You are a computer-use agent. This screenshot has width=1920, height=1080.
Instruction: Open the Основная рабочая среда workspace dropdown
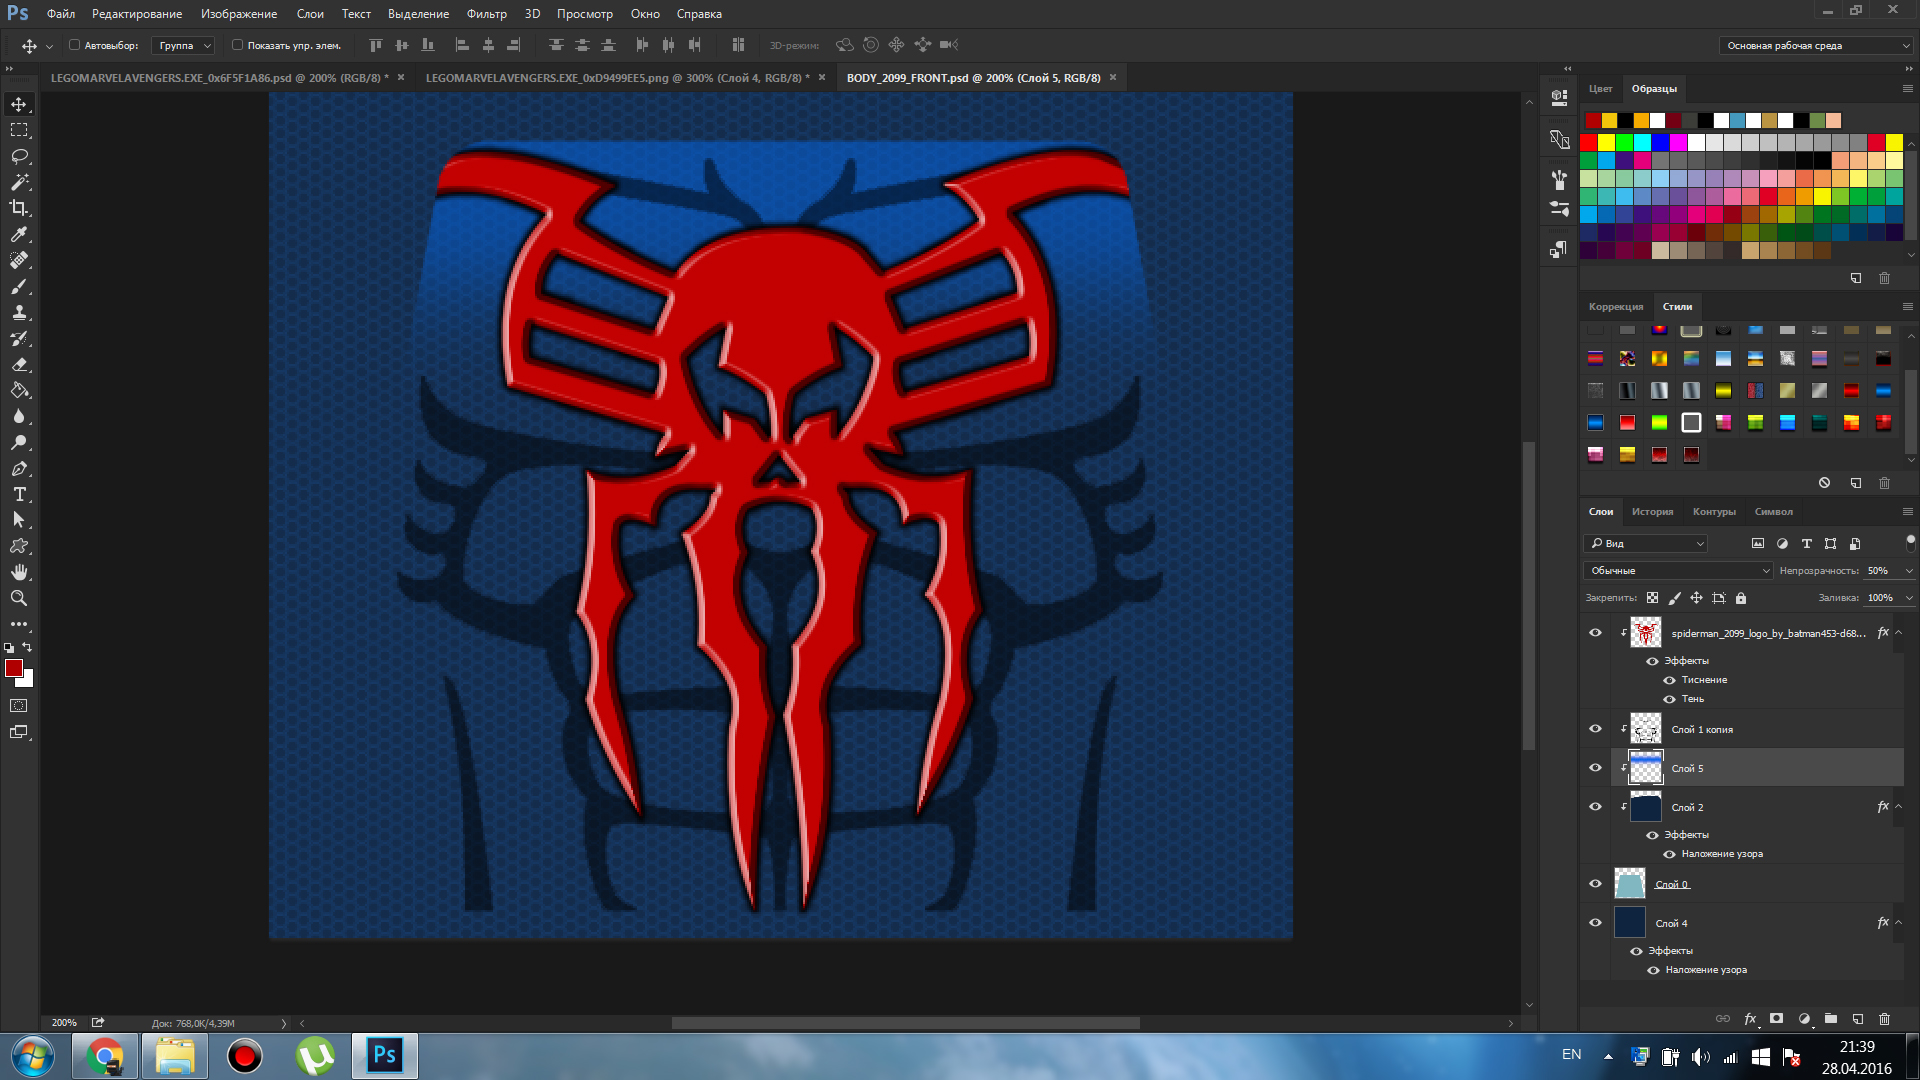[1816, 45]
